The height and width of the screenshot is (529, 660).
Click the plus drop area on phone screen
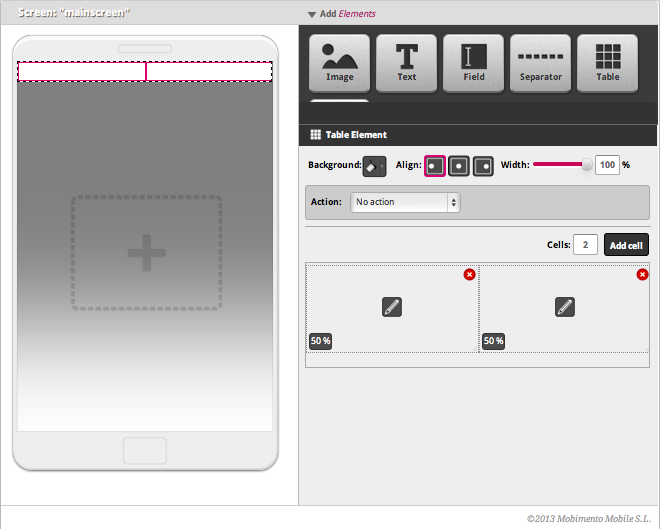pyautogui.click(x=146, y=253)
